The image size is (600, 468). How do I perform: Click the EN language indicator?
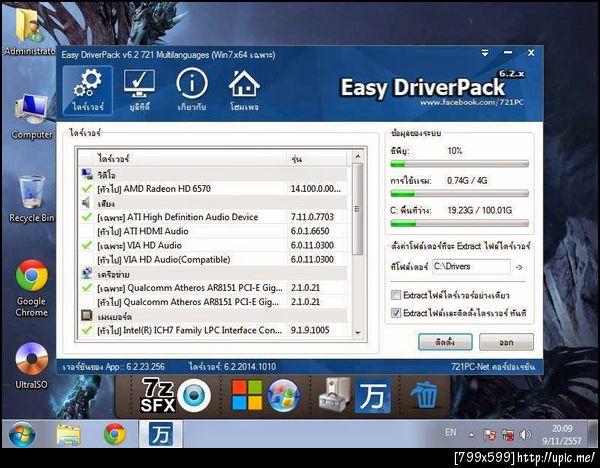pyautogui.click(x=451, y=432)
